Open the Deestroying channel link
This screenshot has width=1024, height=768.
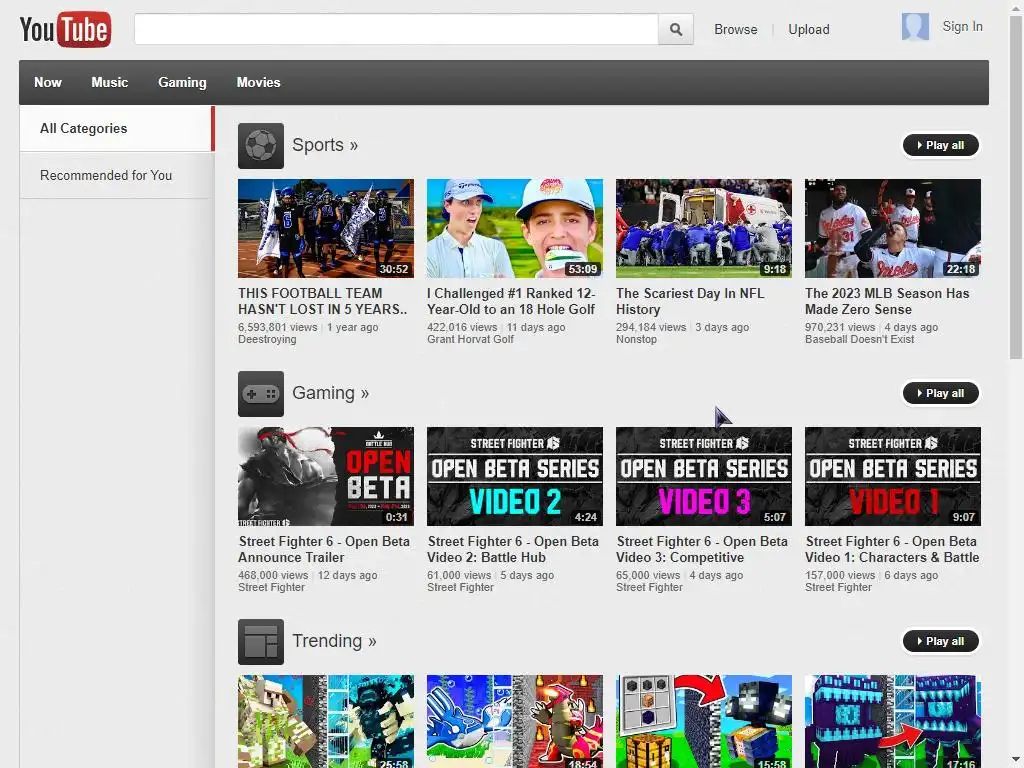point(267,340)
